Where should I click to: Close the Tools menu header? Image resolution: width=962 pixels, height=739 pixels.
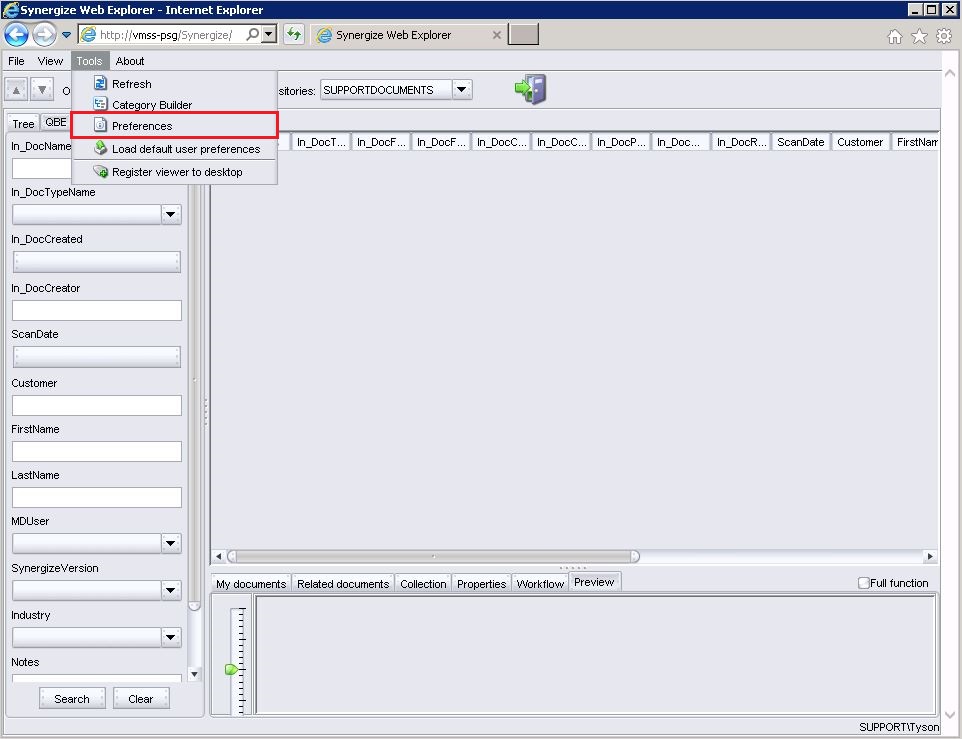click(90, 61)
